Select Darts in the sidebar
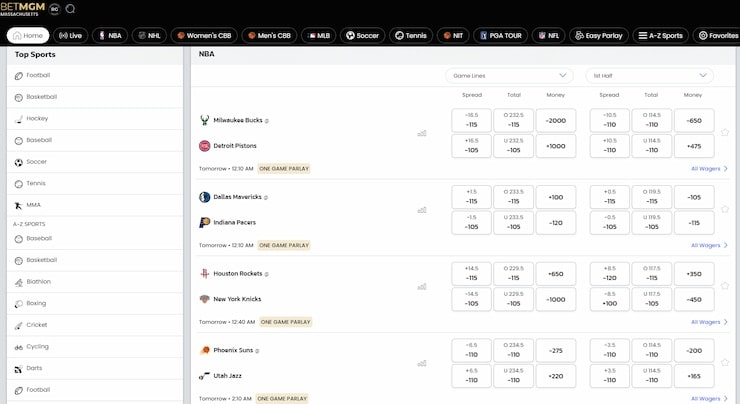 click(x=95, y=369)
